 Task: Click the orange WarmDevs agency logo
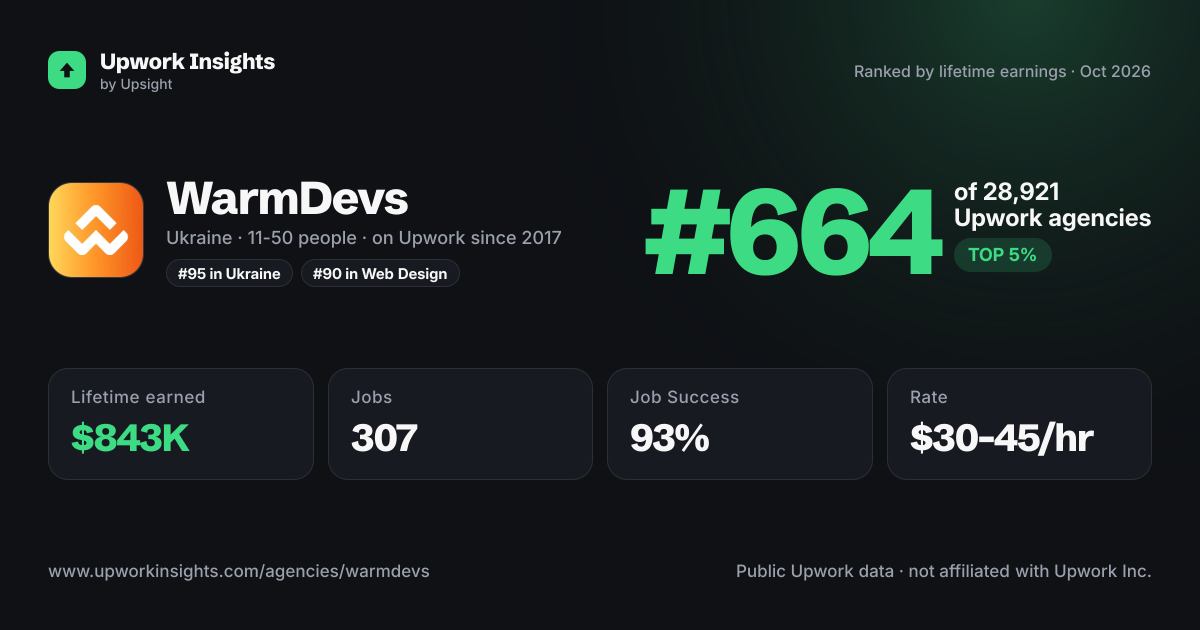pyautogui.click(x=96, y=230)
